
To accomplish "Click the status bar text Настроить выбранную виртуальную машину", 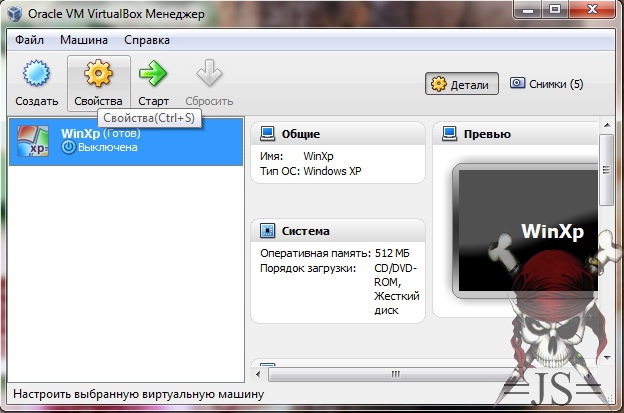I will [x=138, y=394].
